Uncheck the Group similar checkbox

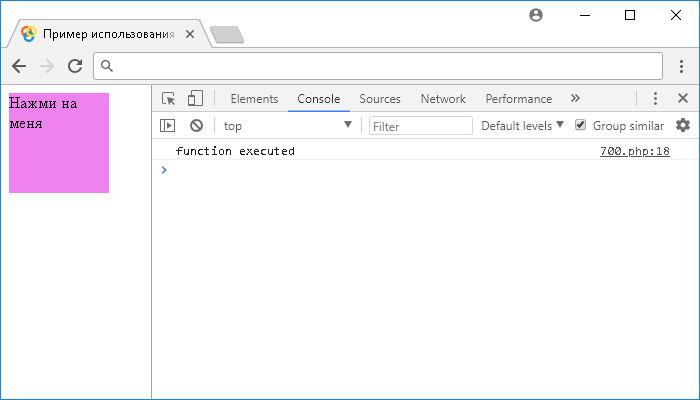point(580,125)
